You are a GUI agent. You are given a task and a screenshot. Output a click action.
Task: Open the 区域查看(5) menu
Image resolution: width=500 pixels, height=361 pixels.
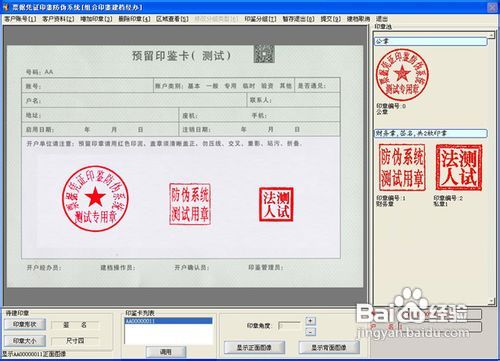point(172,19)
